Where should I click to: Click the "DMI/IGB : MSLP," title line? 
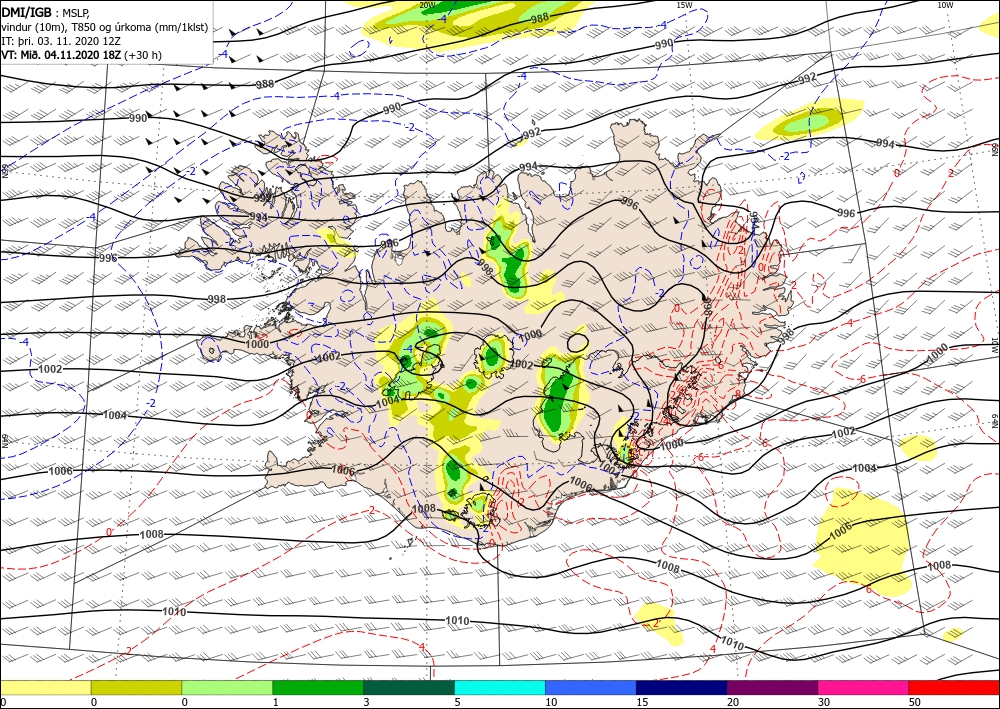pyautogui.click(x=46, y=13)
